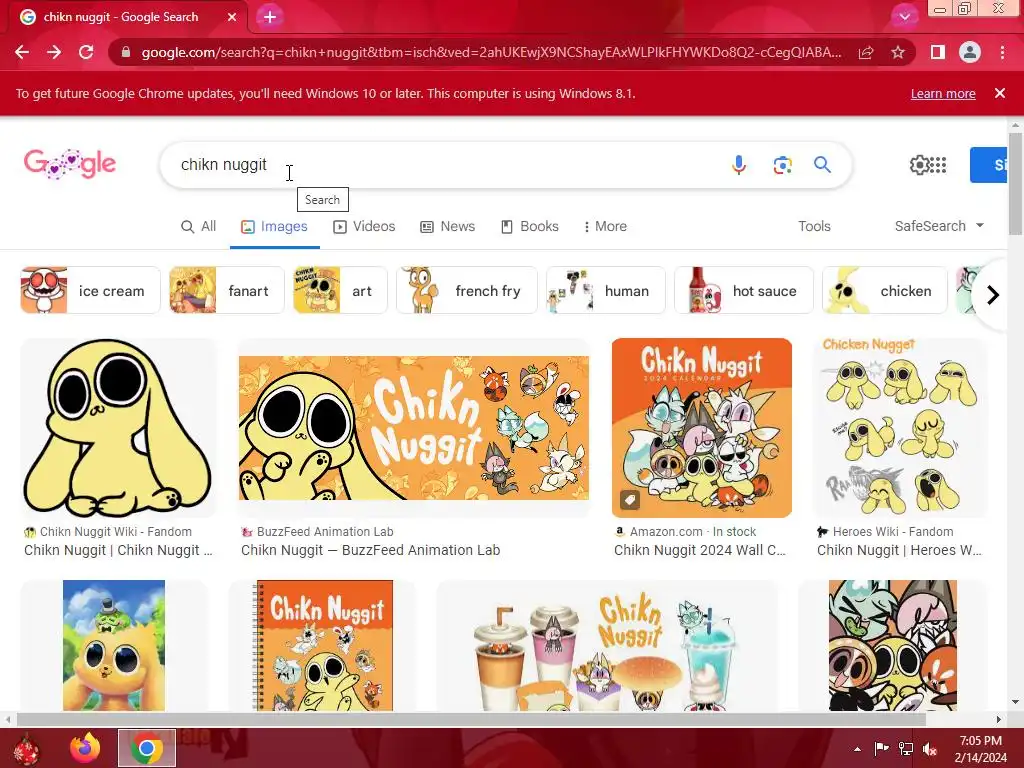Viewport: 1024px width, 768px height.
Task: Open Firefox from the taskbar
Action: click(x=86, y=748)
